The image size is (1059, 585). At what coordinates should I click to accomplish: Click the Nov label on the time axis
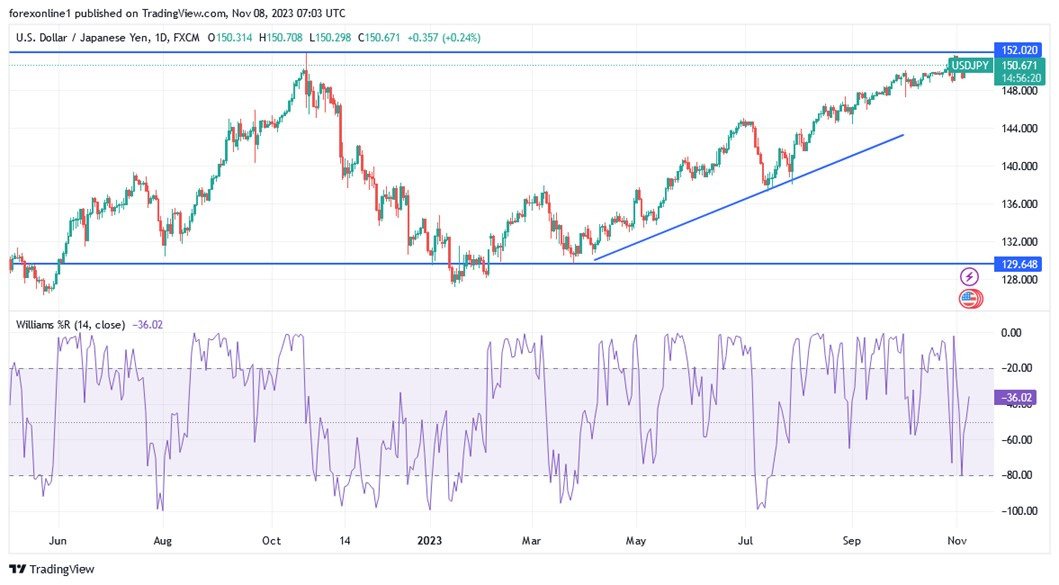pos(956,541)
